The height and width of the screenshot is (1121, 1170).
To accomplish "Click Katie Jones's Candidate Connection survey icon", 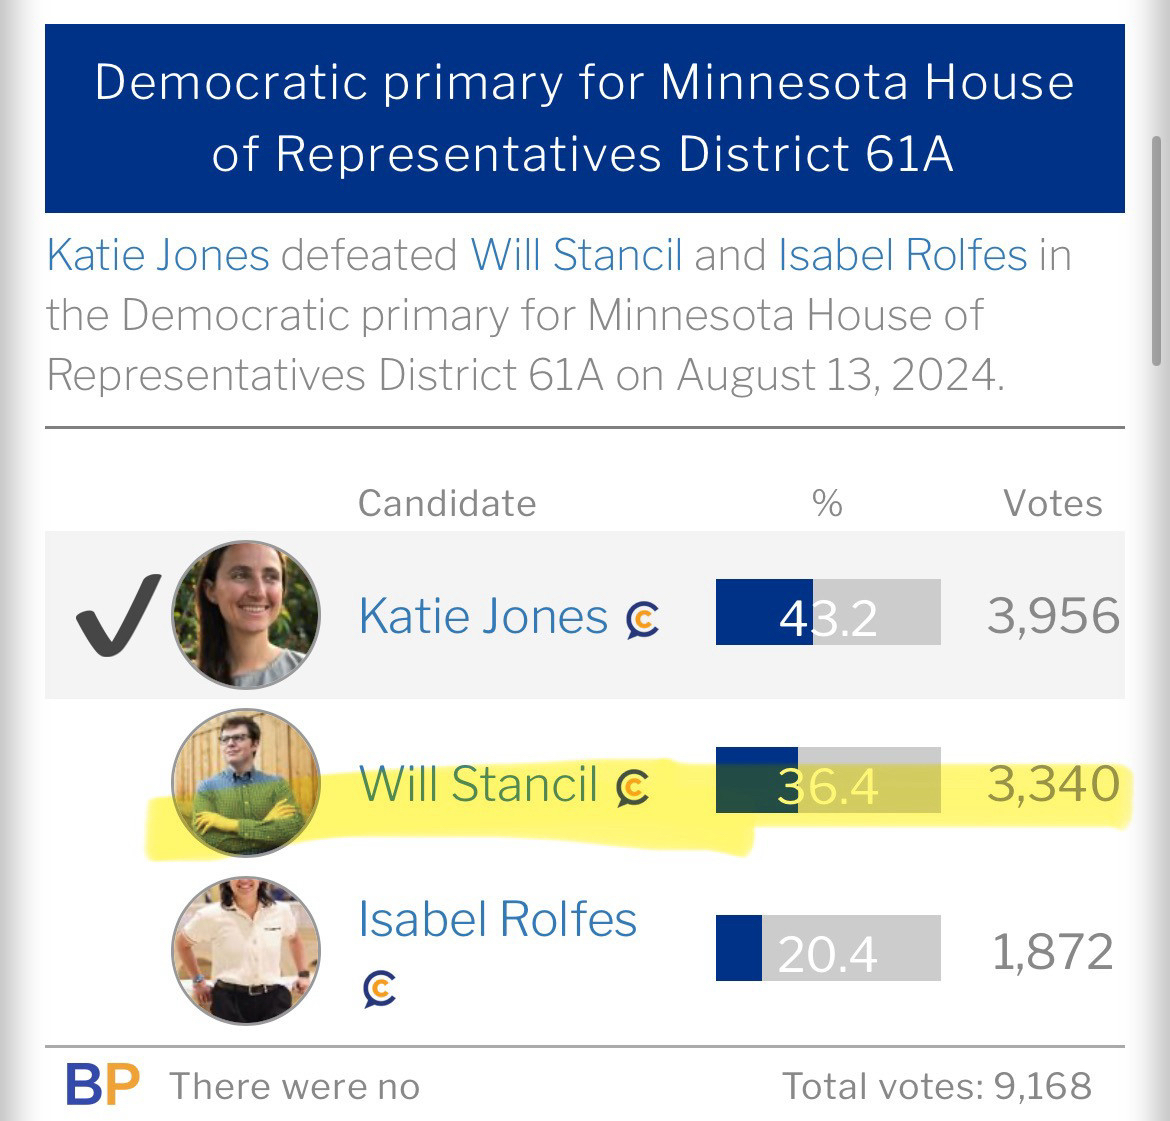I will click(643, 620).
